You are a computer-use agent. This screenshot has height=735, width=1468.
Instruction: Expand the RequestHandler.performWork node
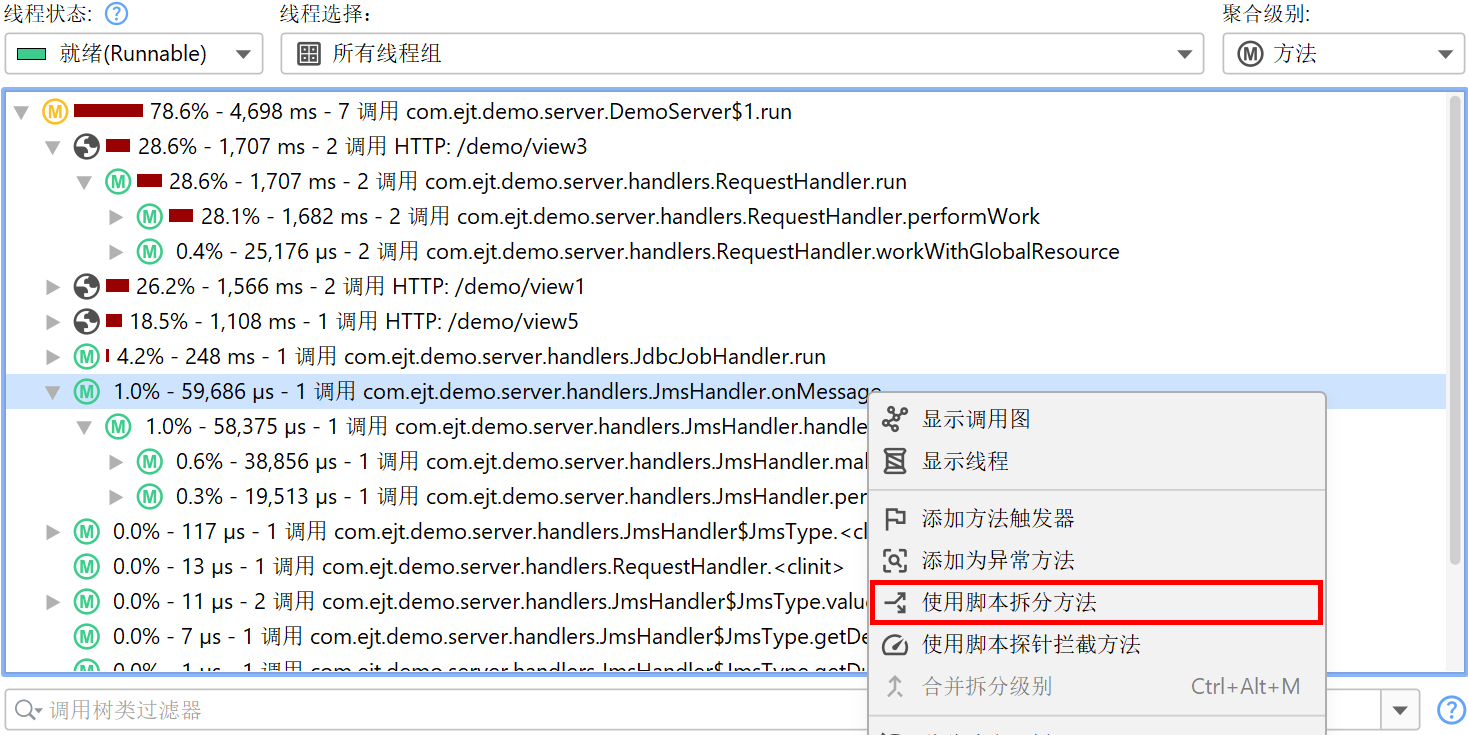(x=116, y=216)
